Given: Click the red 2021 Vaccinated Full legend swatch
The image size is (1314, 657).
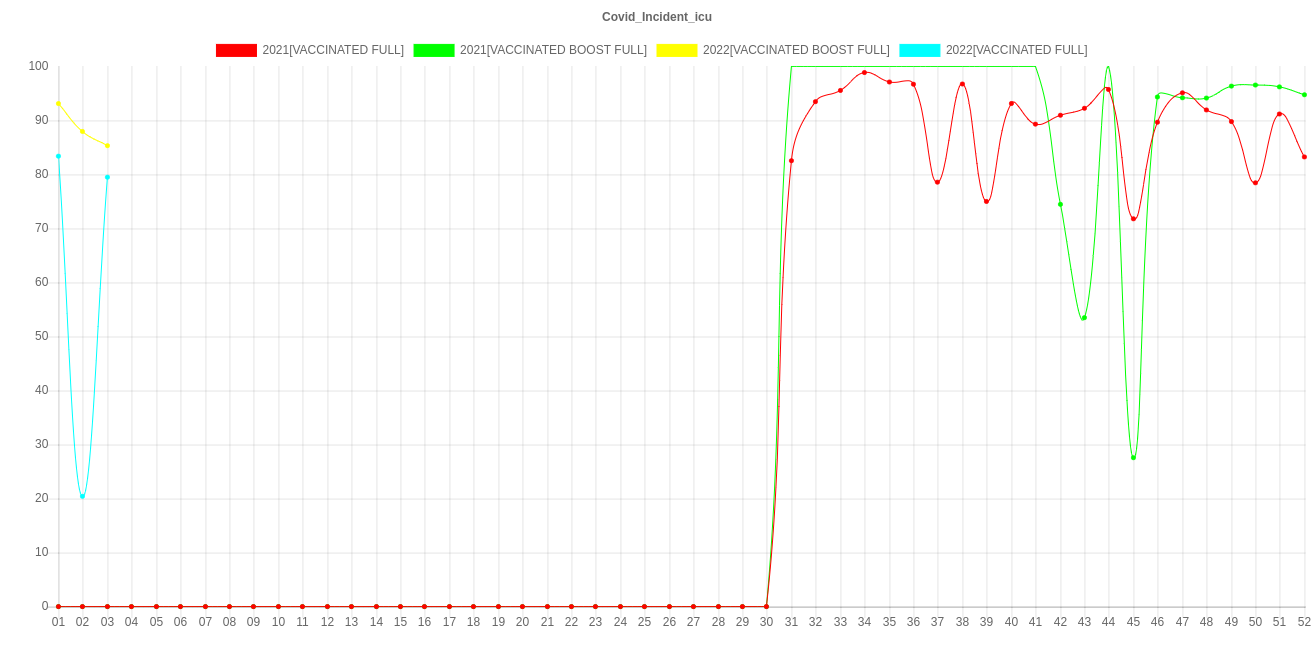Looking at the screenshot, I should click(x=236, y=50).
